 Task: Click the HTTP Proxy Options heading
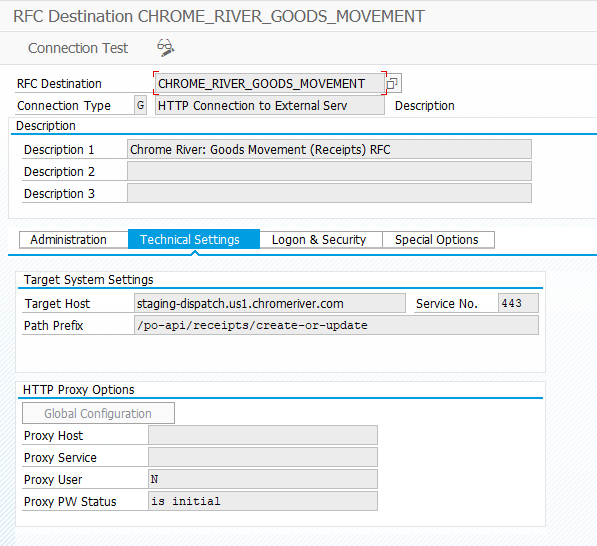click(79, 390)
